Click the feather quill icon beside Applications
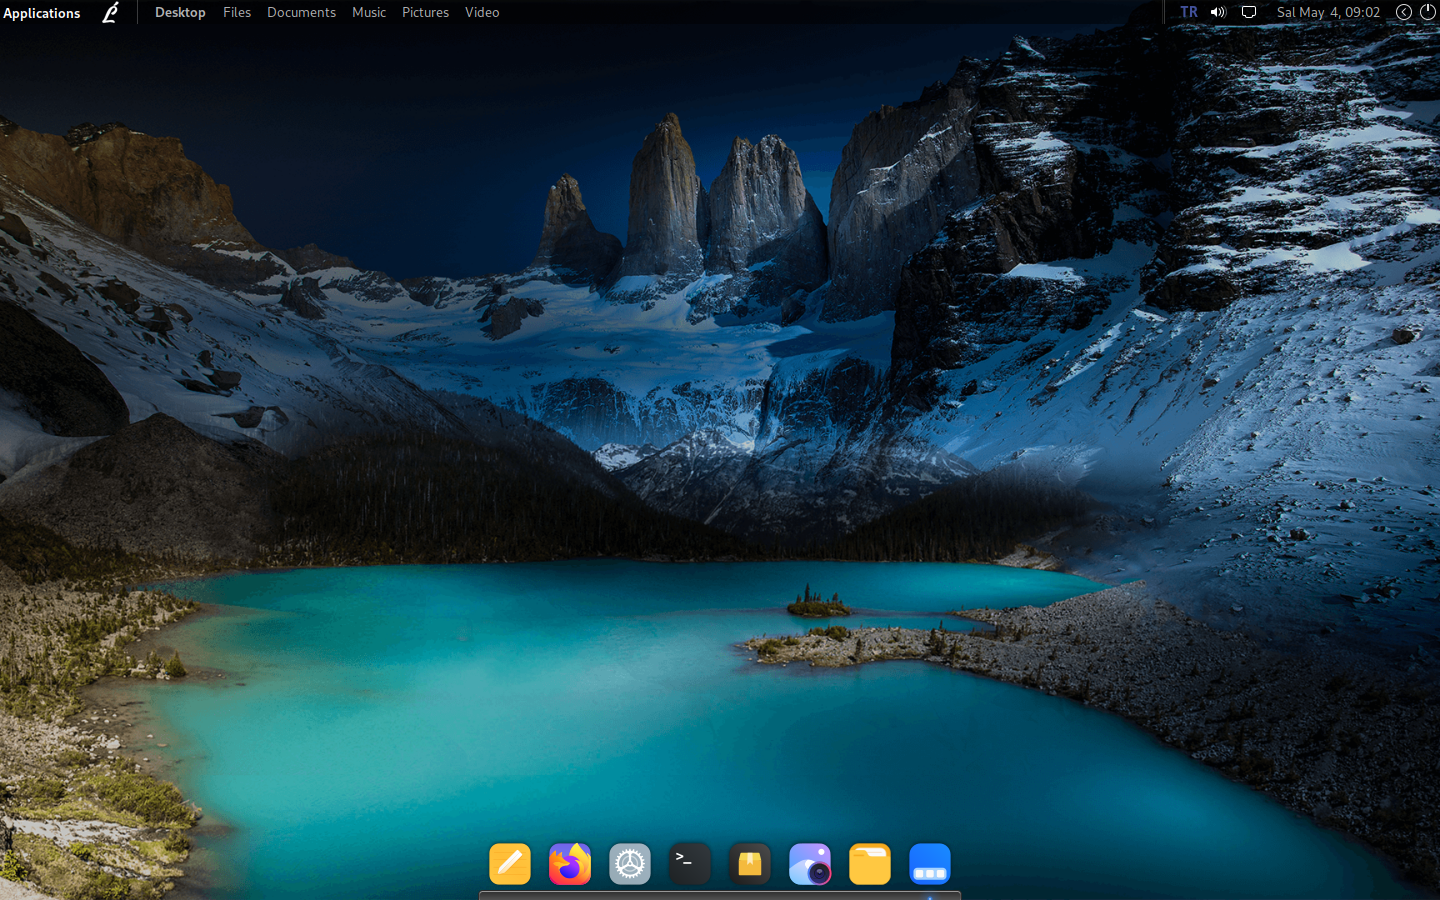The height and width of the screenshot is (900, 1440). (x=110, y=12)
